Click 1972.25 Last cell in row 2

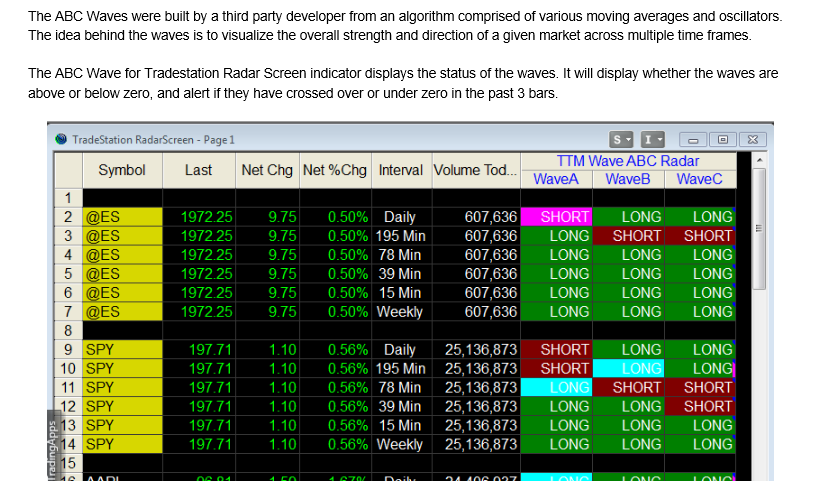click(199, 217)
